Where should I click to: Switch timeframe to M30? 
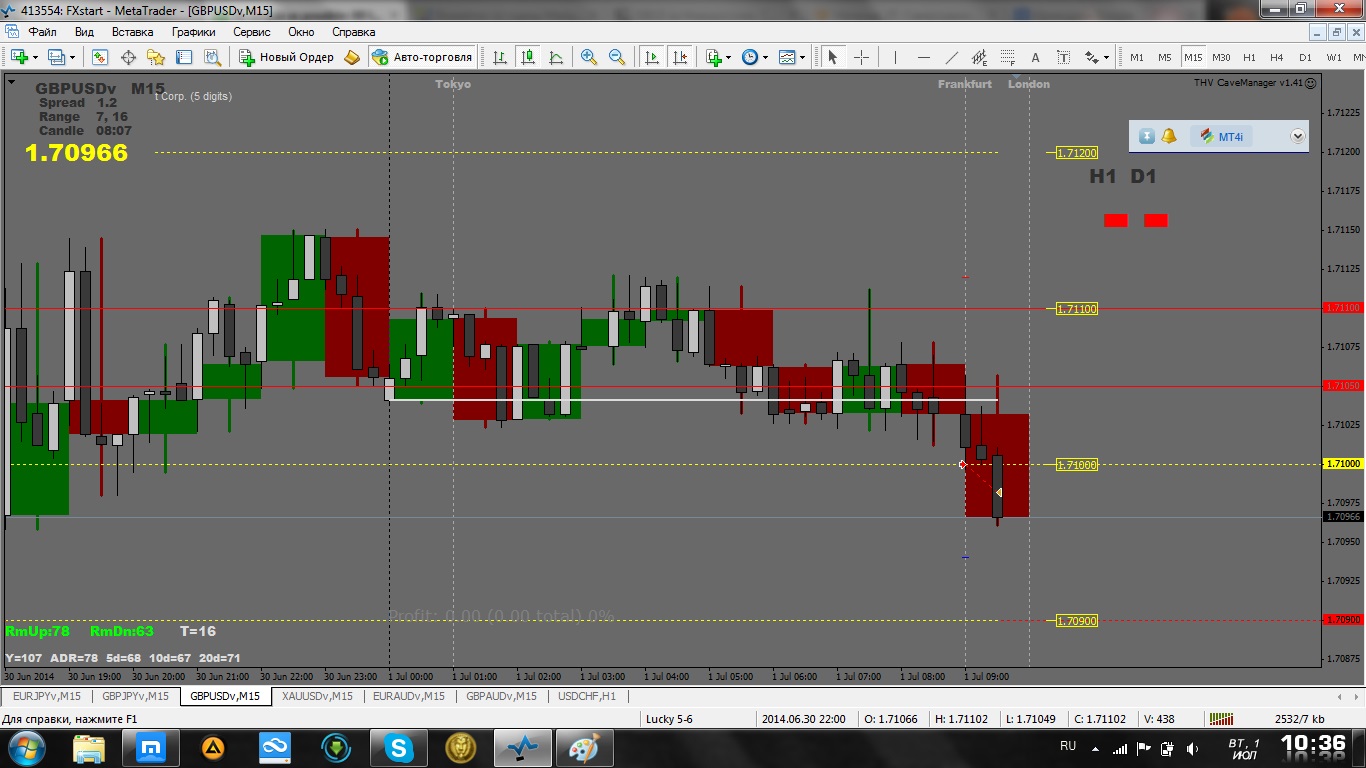click(x=1220, y=57)
